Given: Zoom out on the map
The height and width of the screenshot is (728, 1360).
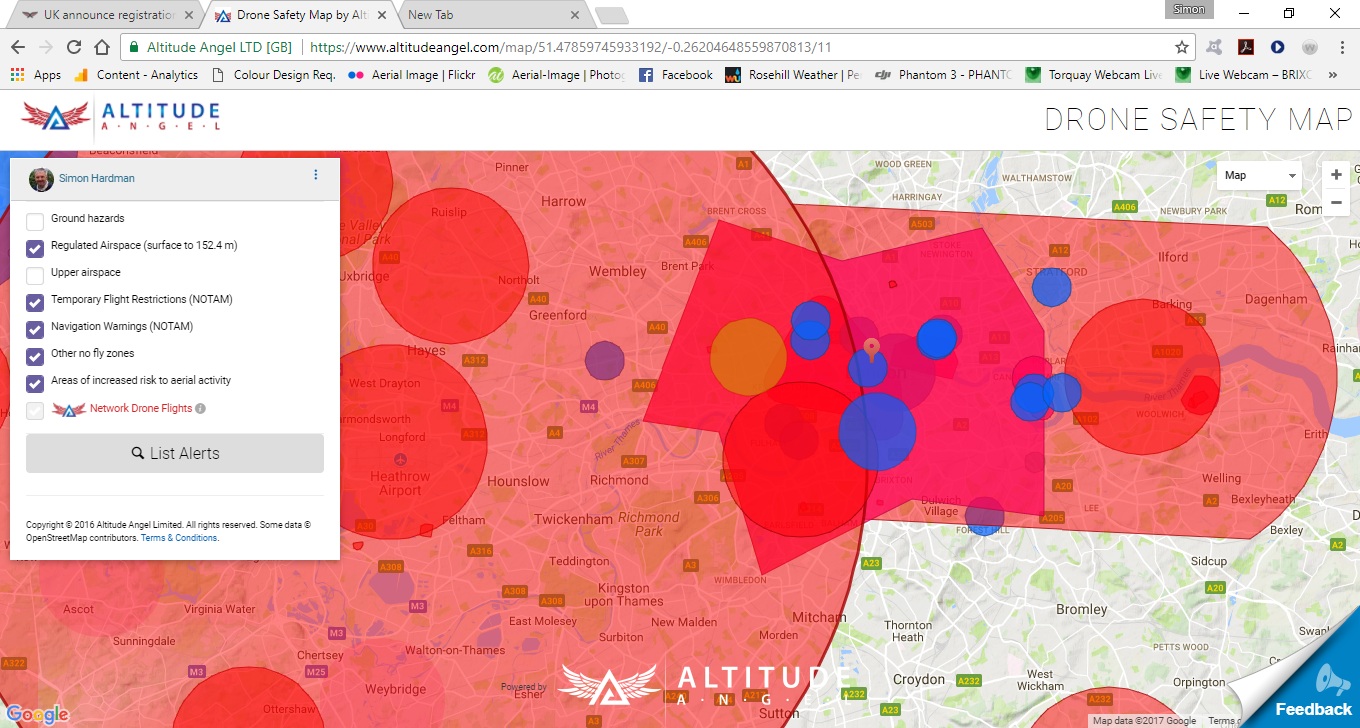Looking at the screenshot, I should click(x=1336, y=201).
